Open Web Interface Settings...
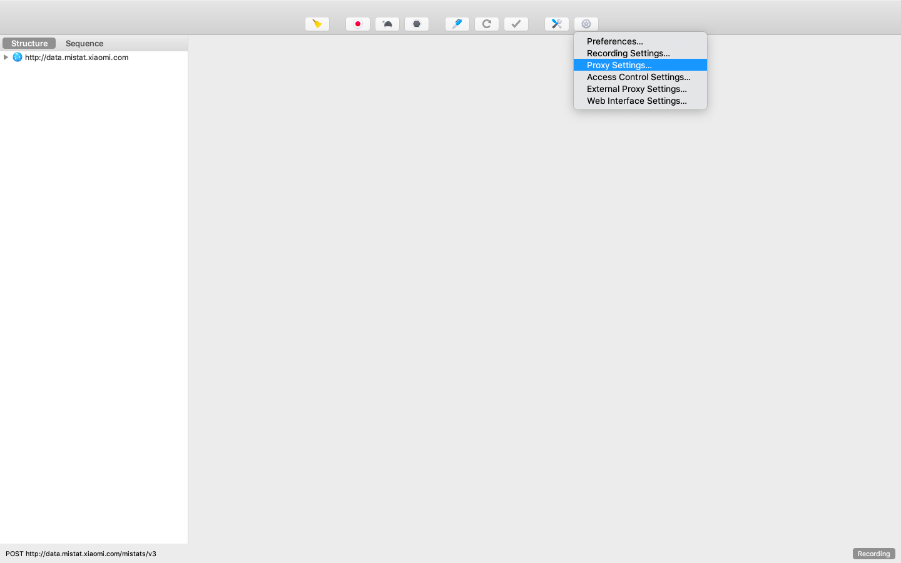Viewport: 901px width, 563px height. [640, 101]
